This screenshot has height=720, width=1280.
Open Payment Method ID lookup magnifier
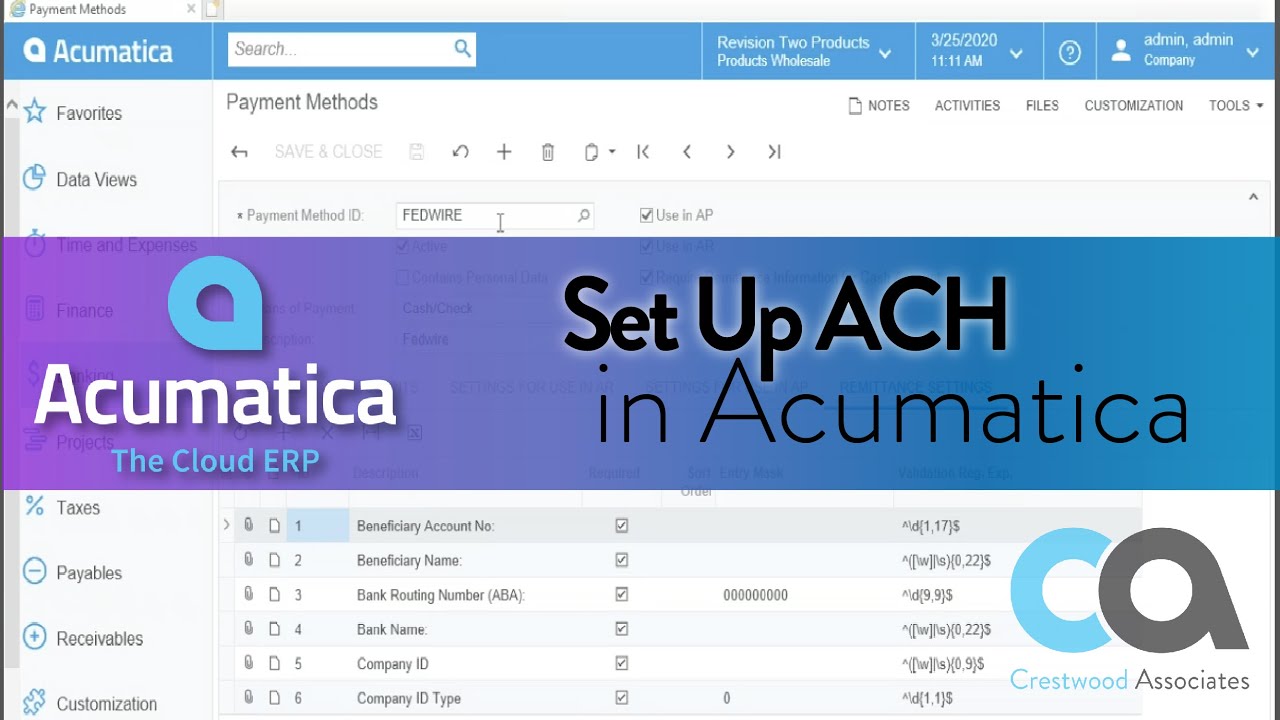click(x=584, y=215)
